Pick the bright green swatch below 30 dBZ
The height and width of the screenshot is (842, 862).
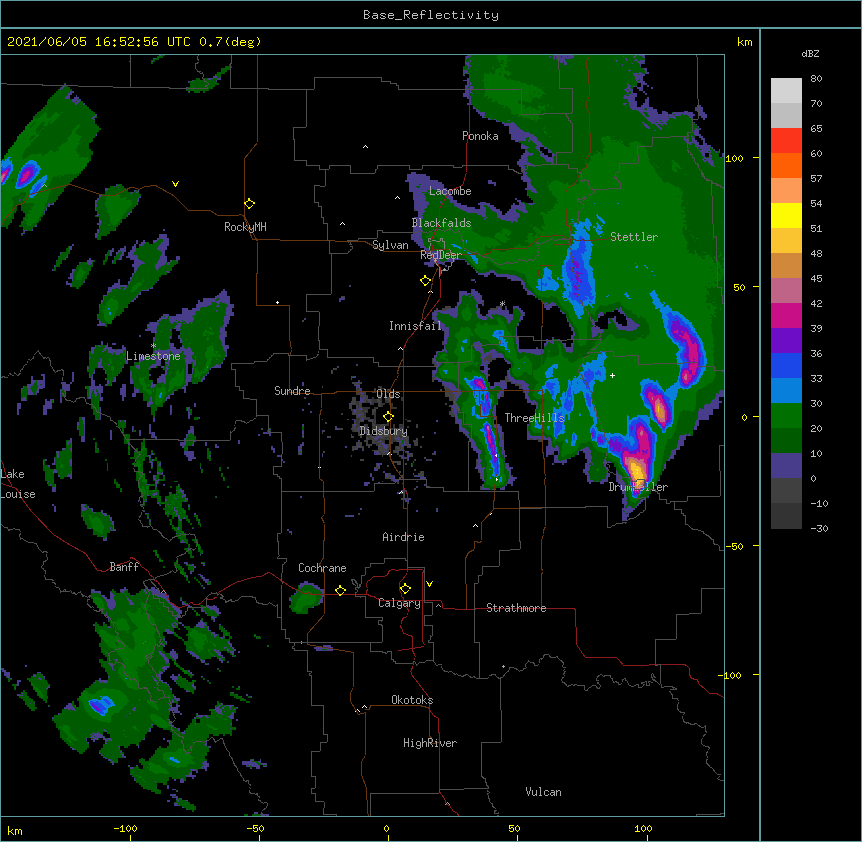coord(786,416)
